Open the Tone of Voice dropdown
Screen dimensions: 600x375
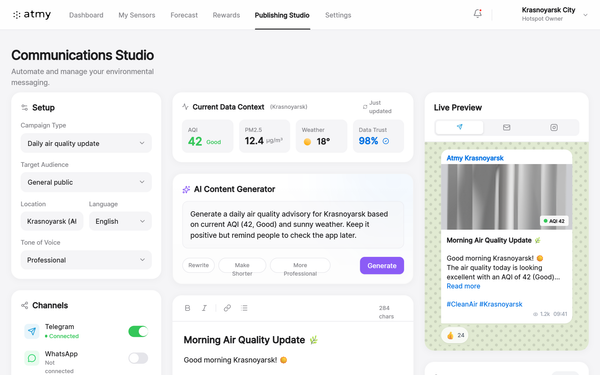(x=86, y=260)
